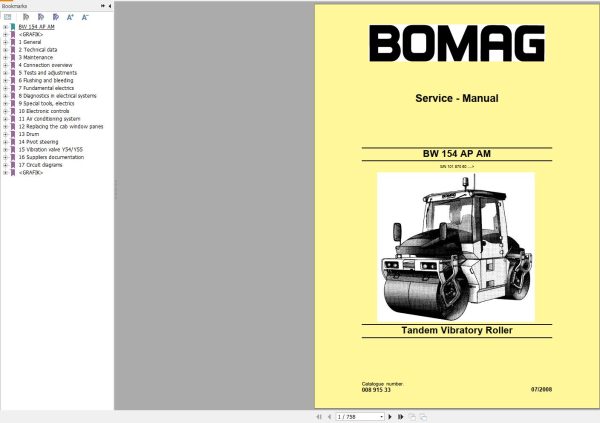
Task: Click the BOMAG logo on the cover page
Action: 457,43
